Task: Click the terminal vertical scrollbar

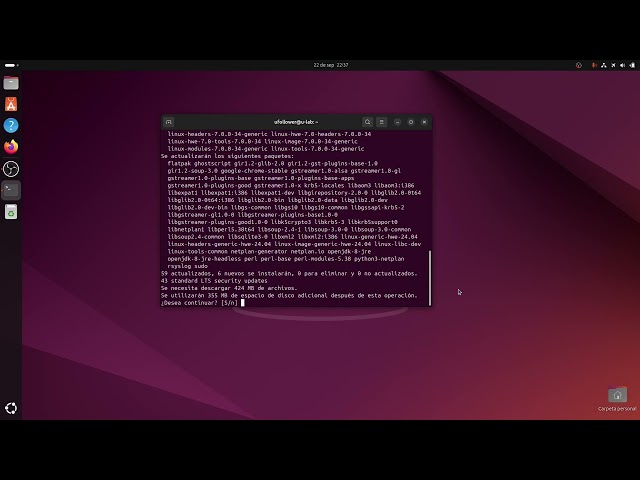Action: [x=430, y=278]
